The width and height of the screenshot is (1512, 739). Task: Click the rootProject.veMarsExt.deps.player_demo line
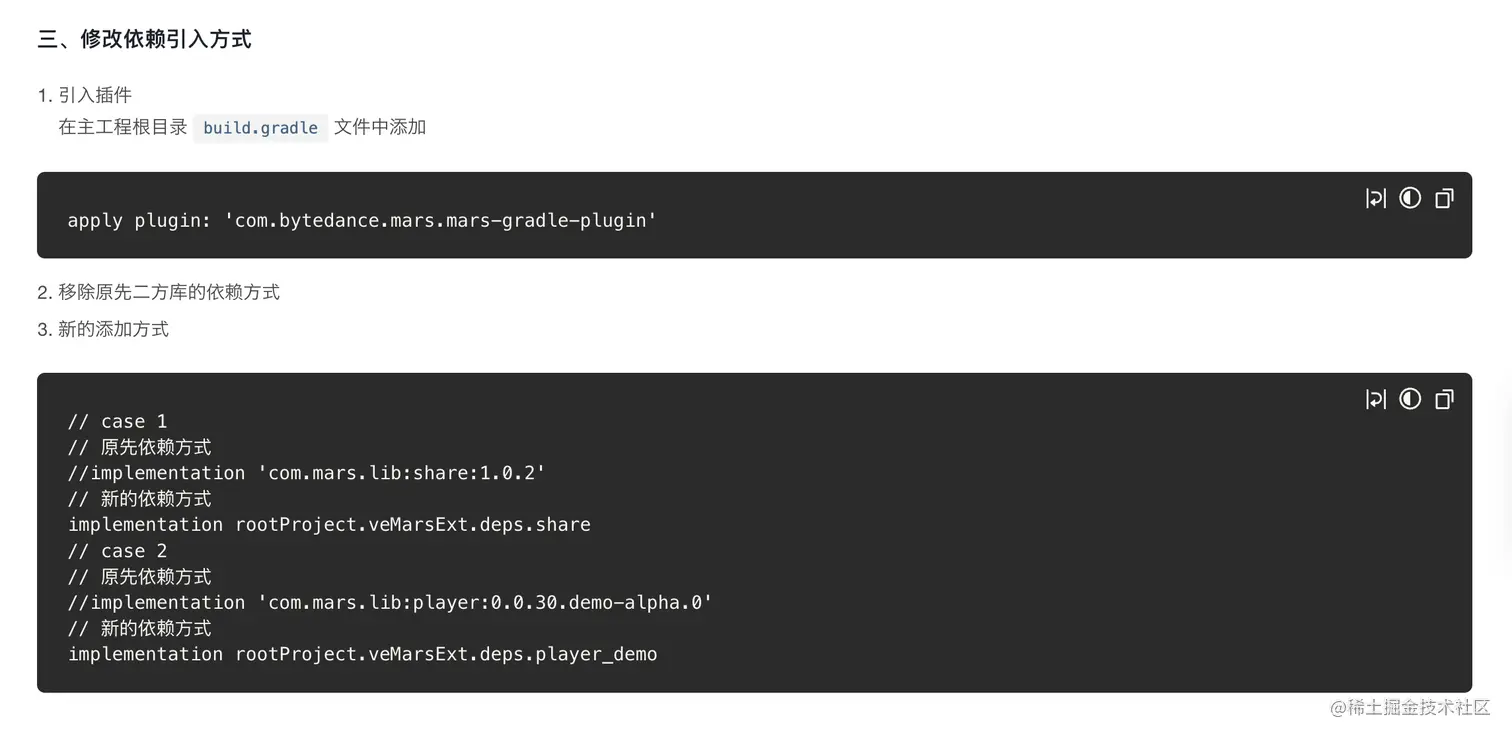362,655
